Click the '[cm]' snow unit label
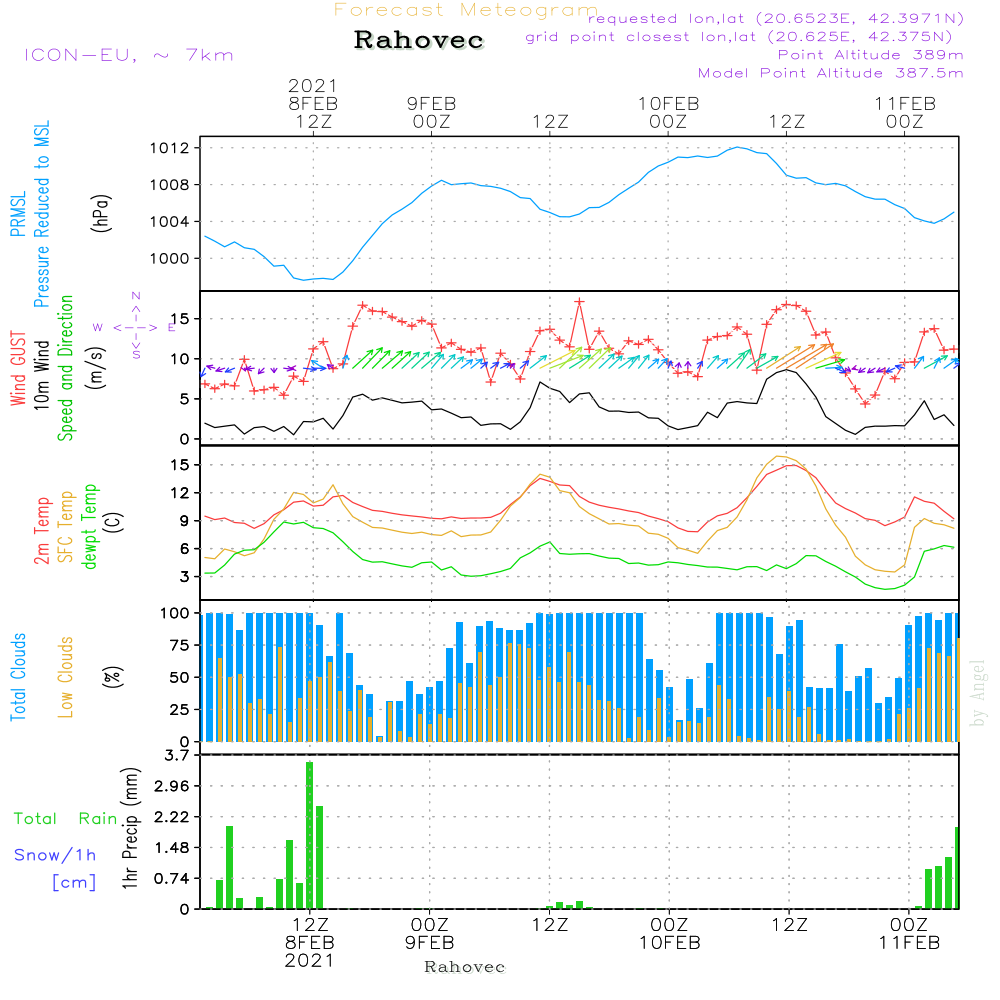This screenshot has height=1000, width=1000. pos(74,883)
